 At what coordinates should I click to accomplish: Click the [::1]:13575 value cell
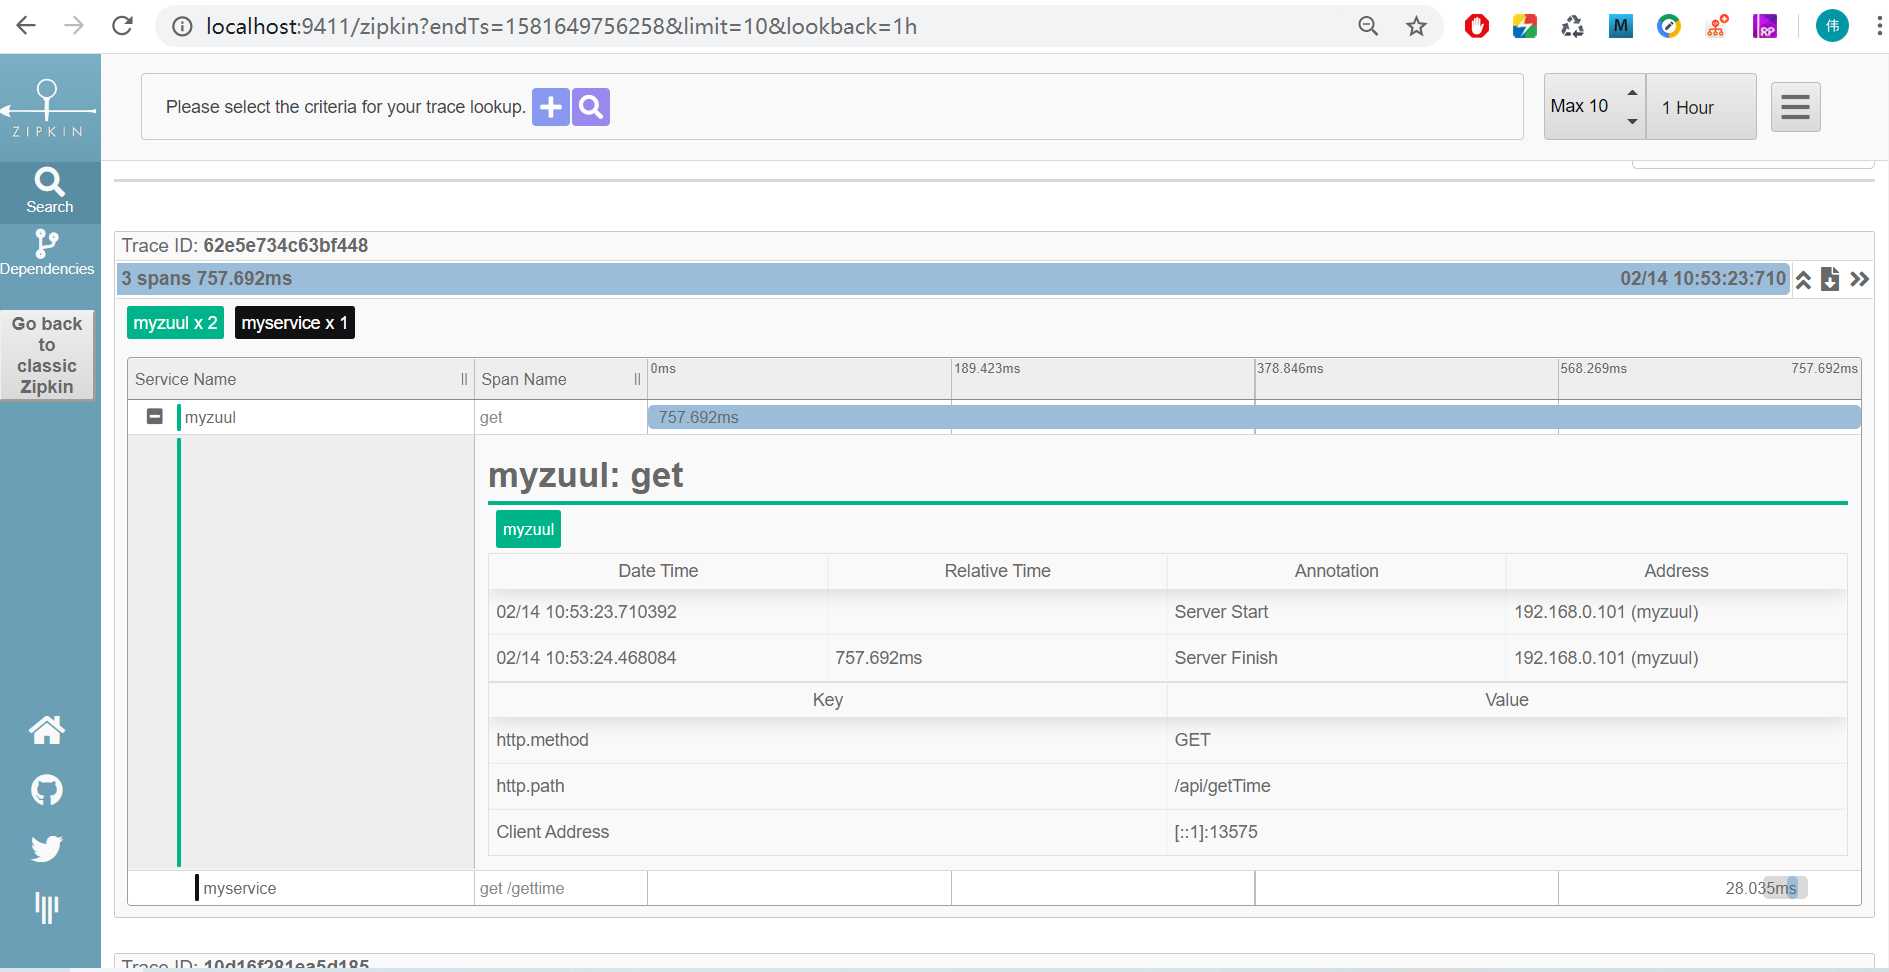point(1507,832)
